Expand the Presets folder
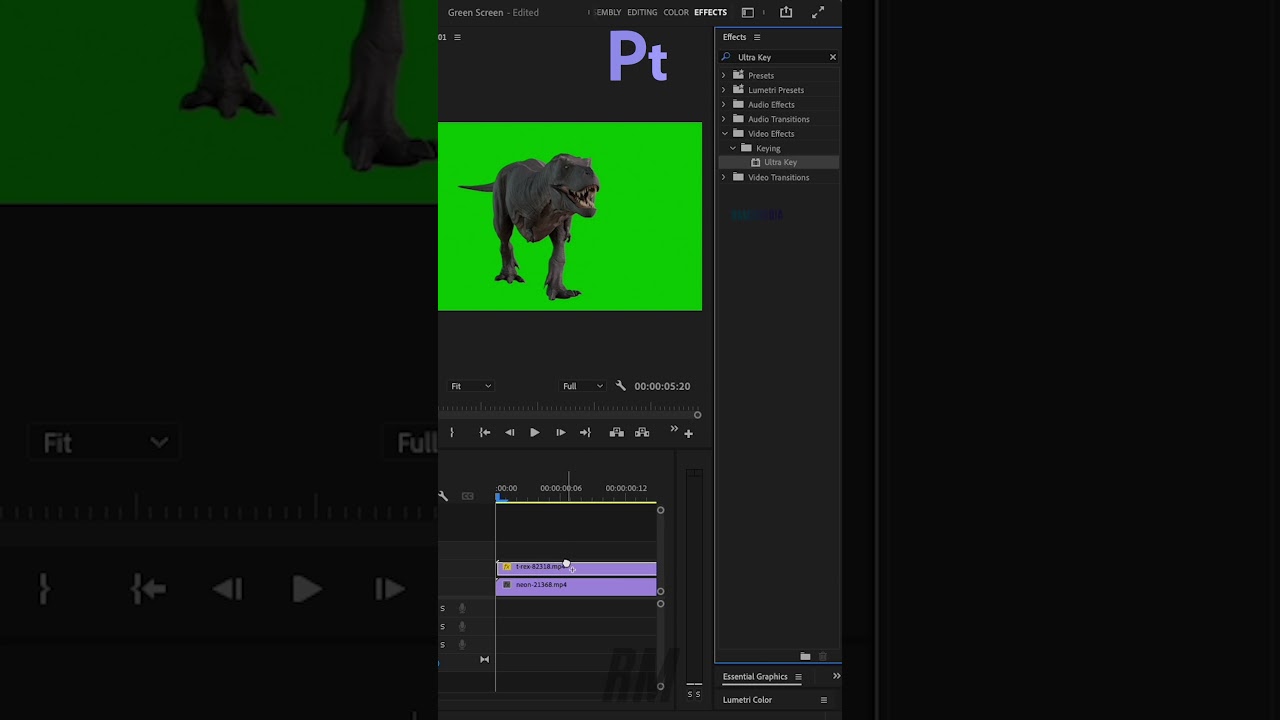Screen dimensions: 1280x720 coord(724,75)
